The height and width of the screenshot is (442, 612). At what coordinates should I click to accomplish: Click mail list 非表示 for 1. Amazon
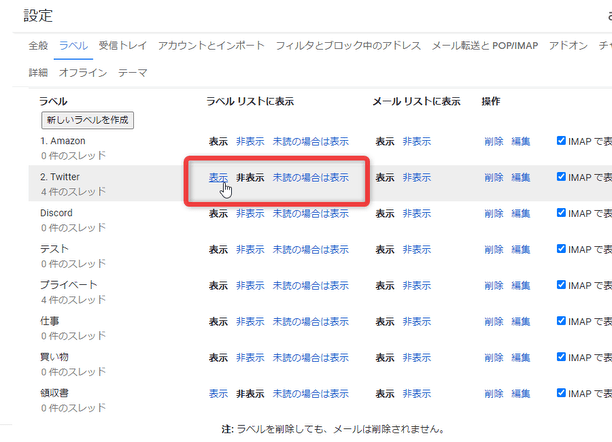(417, 141)
